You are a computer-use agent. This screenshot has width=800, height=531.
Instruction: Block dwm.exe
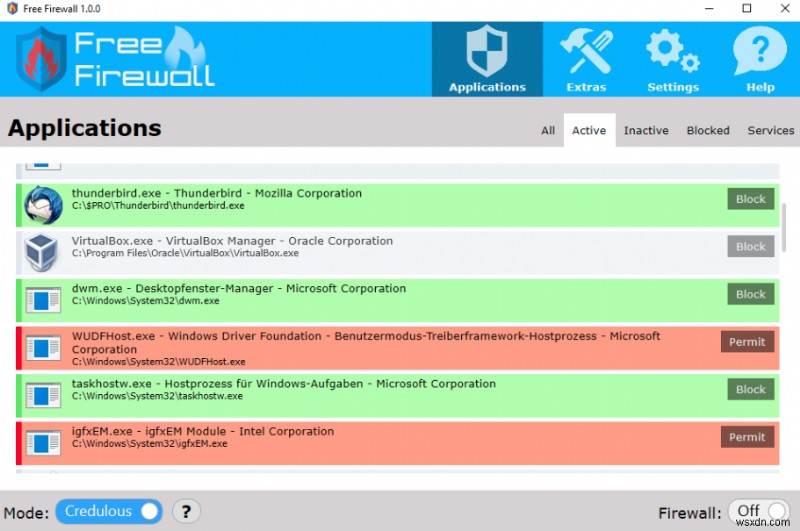751,294
